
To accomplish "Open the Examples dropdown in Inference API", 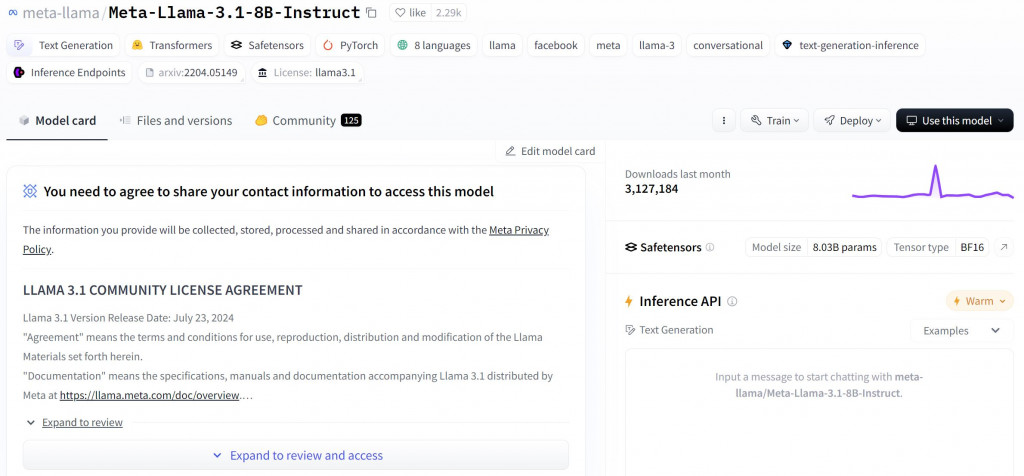I will 961,330.
